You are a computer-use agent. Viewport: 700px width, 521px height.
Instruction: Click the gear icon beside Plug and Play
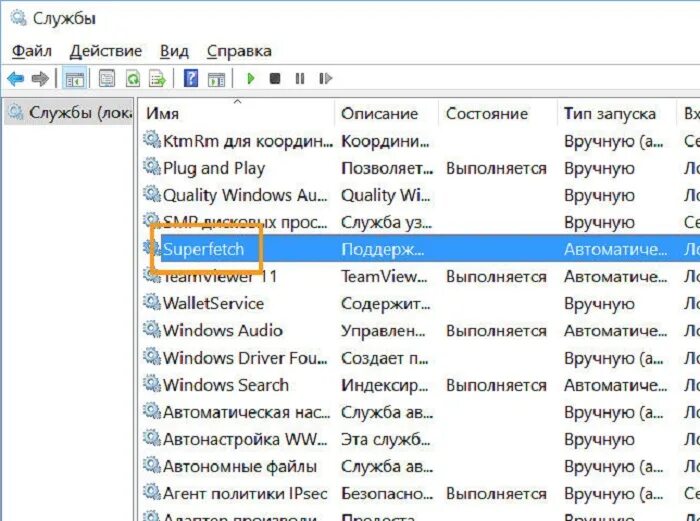pos(152,167)
